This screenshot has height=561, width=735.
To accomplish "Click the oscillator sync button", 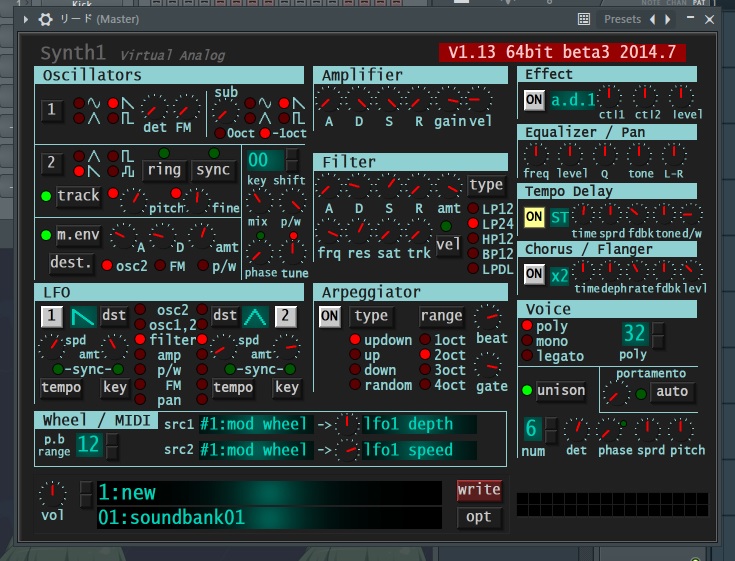I will pyautogui.click(x=213, y=170).
